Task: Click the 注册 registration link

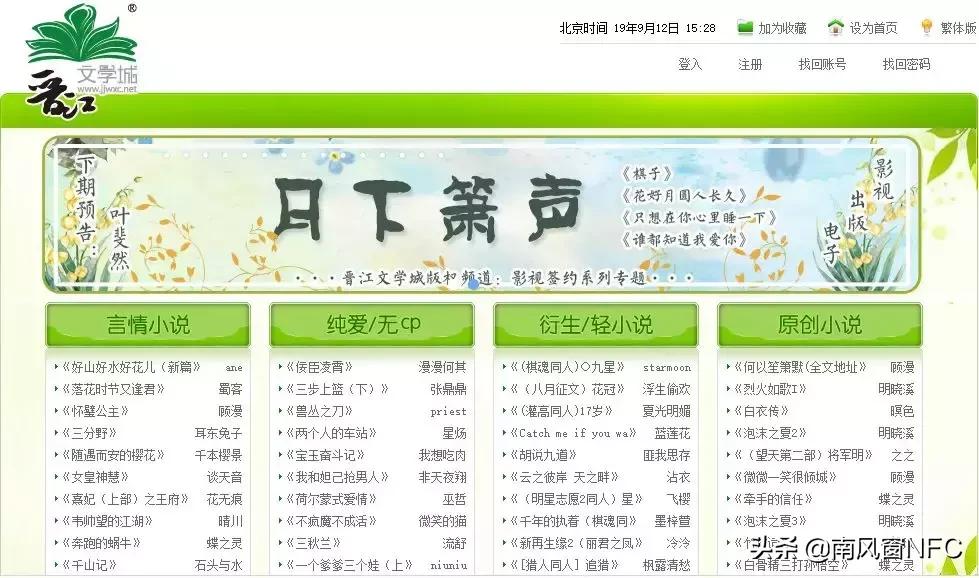Action: tap(749, 63)
